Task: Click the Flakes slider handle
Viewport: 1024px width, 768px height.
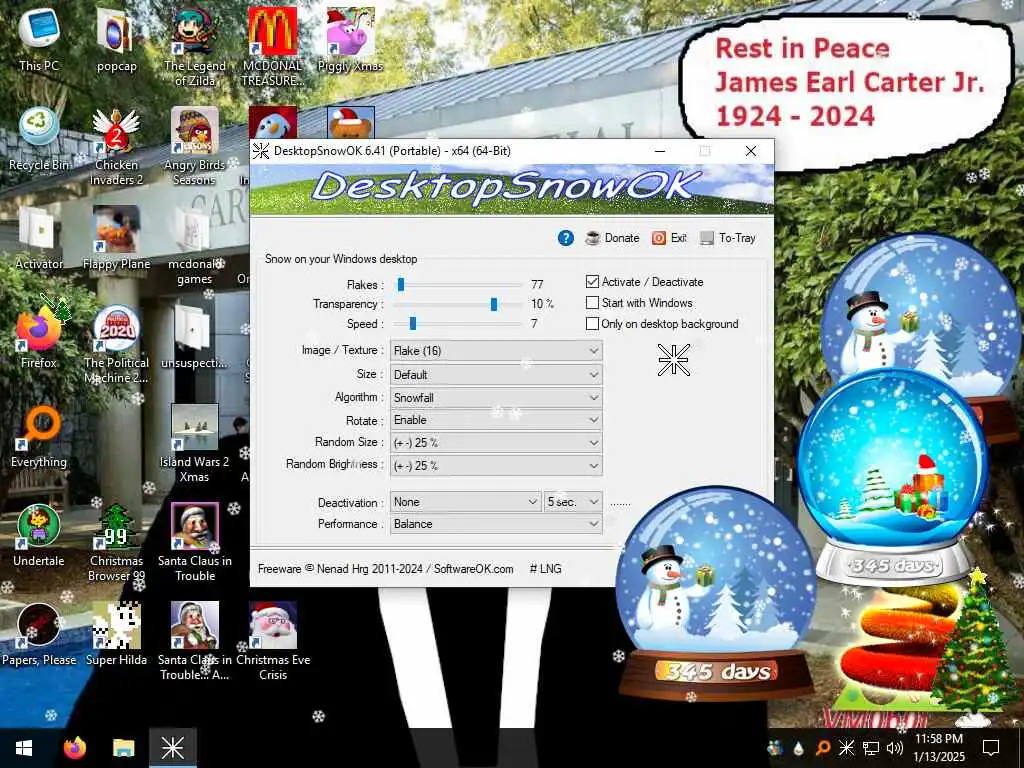Action: (x=401, y=284)
